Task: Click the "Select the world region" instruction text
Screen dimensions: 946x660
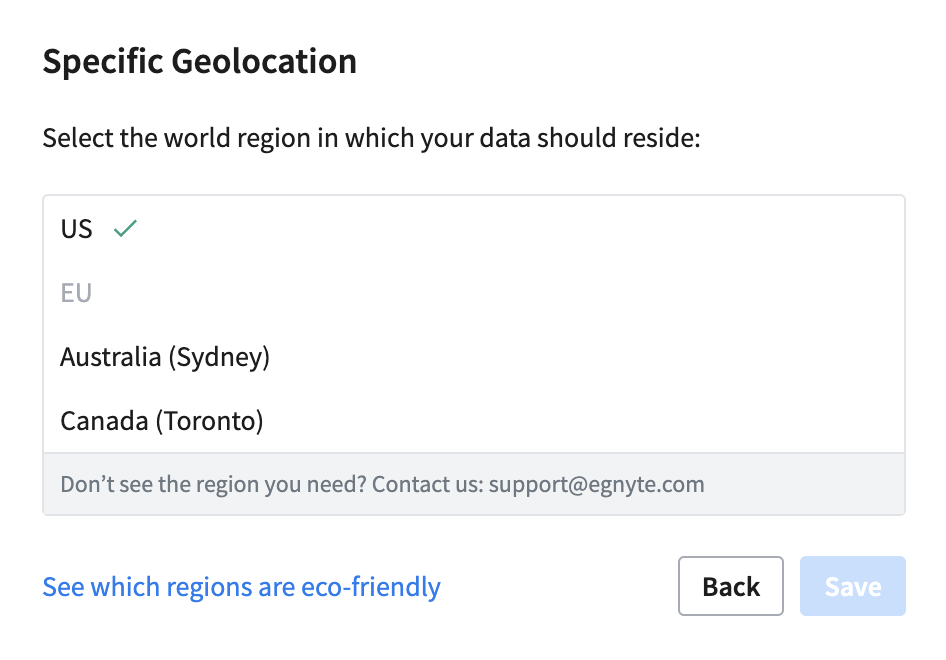Action: [x=371, y=137]
